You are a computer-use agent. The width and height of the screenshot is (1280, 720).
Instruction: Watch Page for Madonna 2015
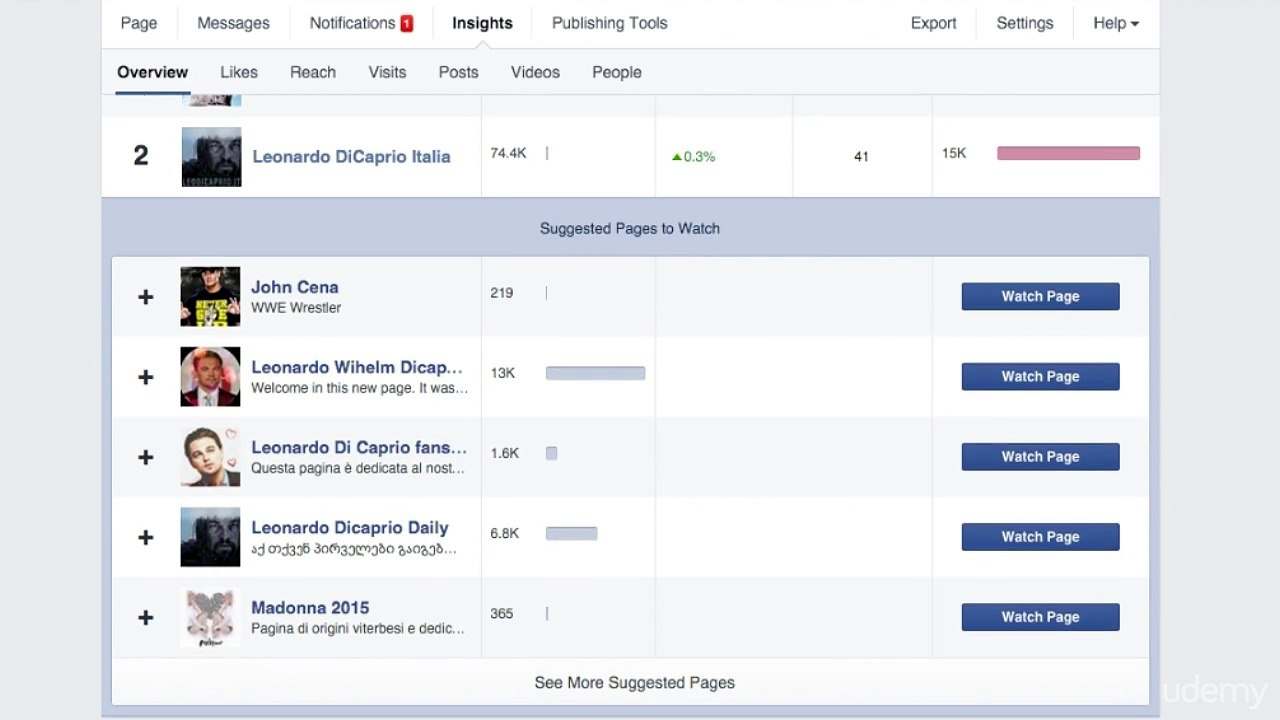(x=1040, y=616)
